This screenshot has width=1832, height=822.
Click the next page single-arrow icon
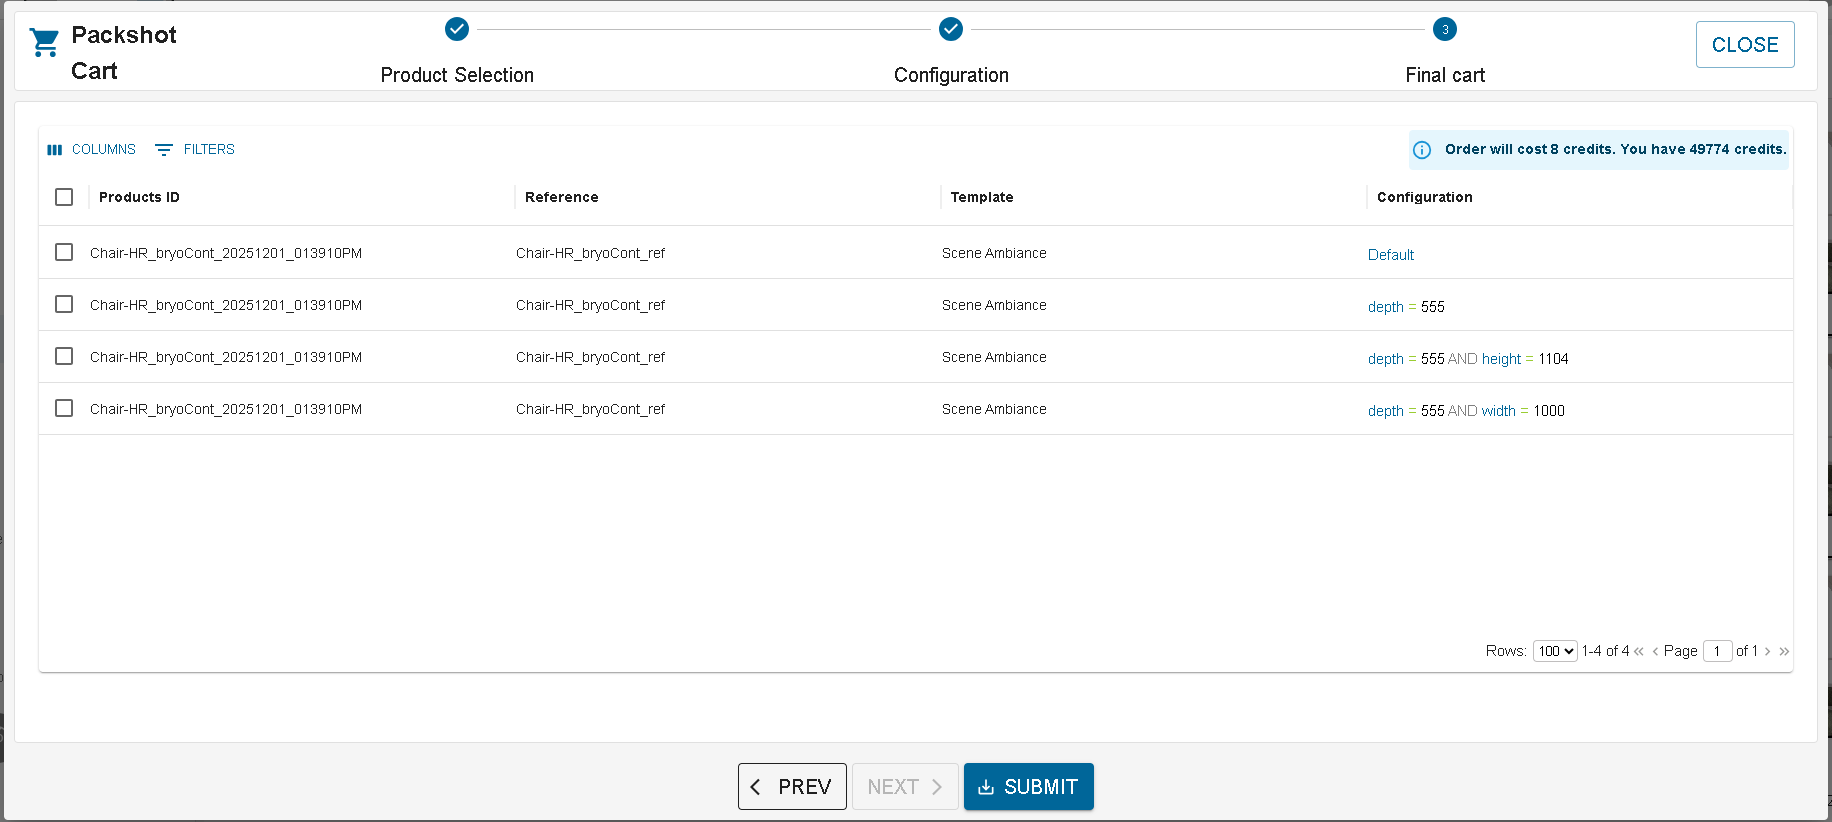tap(1768, 651)
